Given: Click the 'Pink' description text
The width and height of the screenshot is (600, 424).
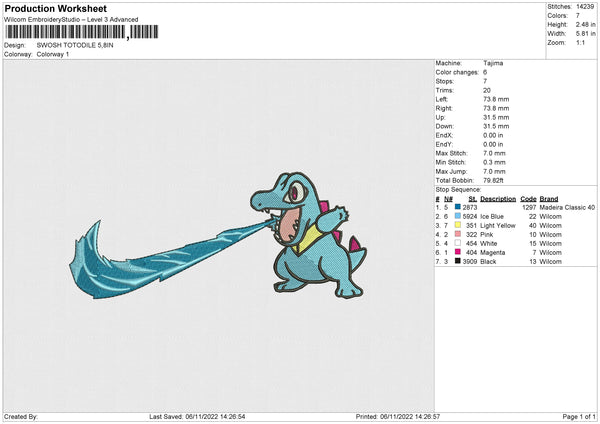Looking at the screenshot, I should [x=487, y=234].
